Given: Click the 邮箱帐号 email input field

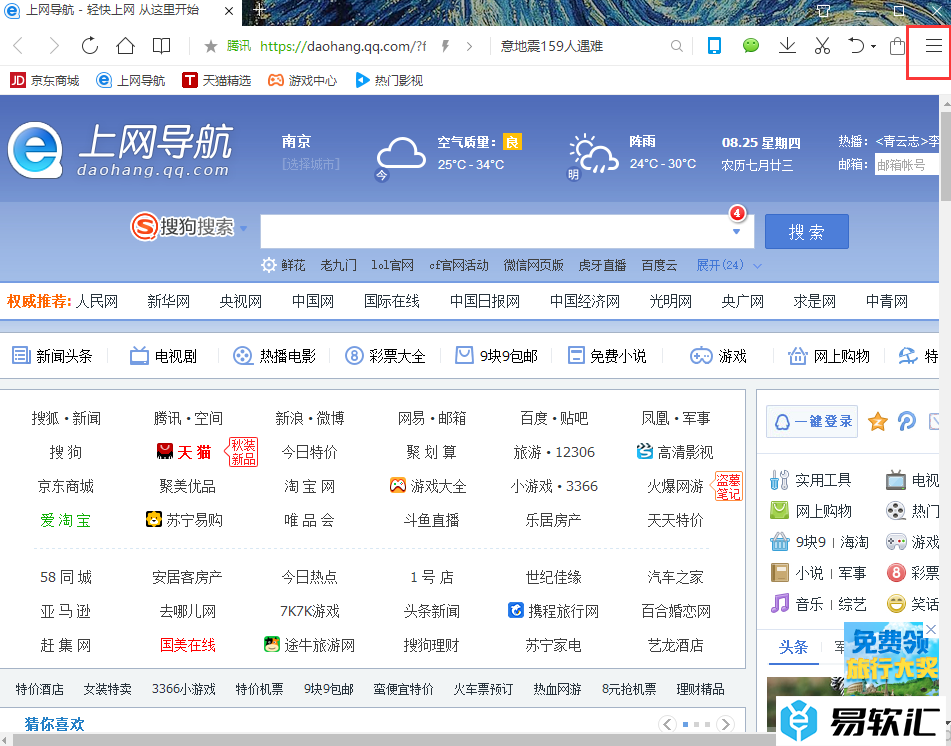Looking at the screenshot, I should tap(907, 164).
